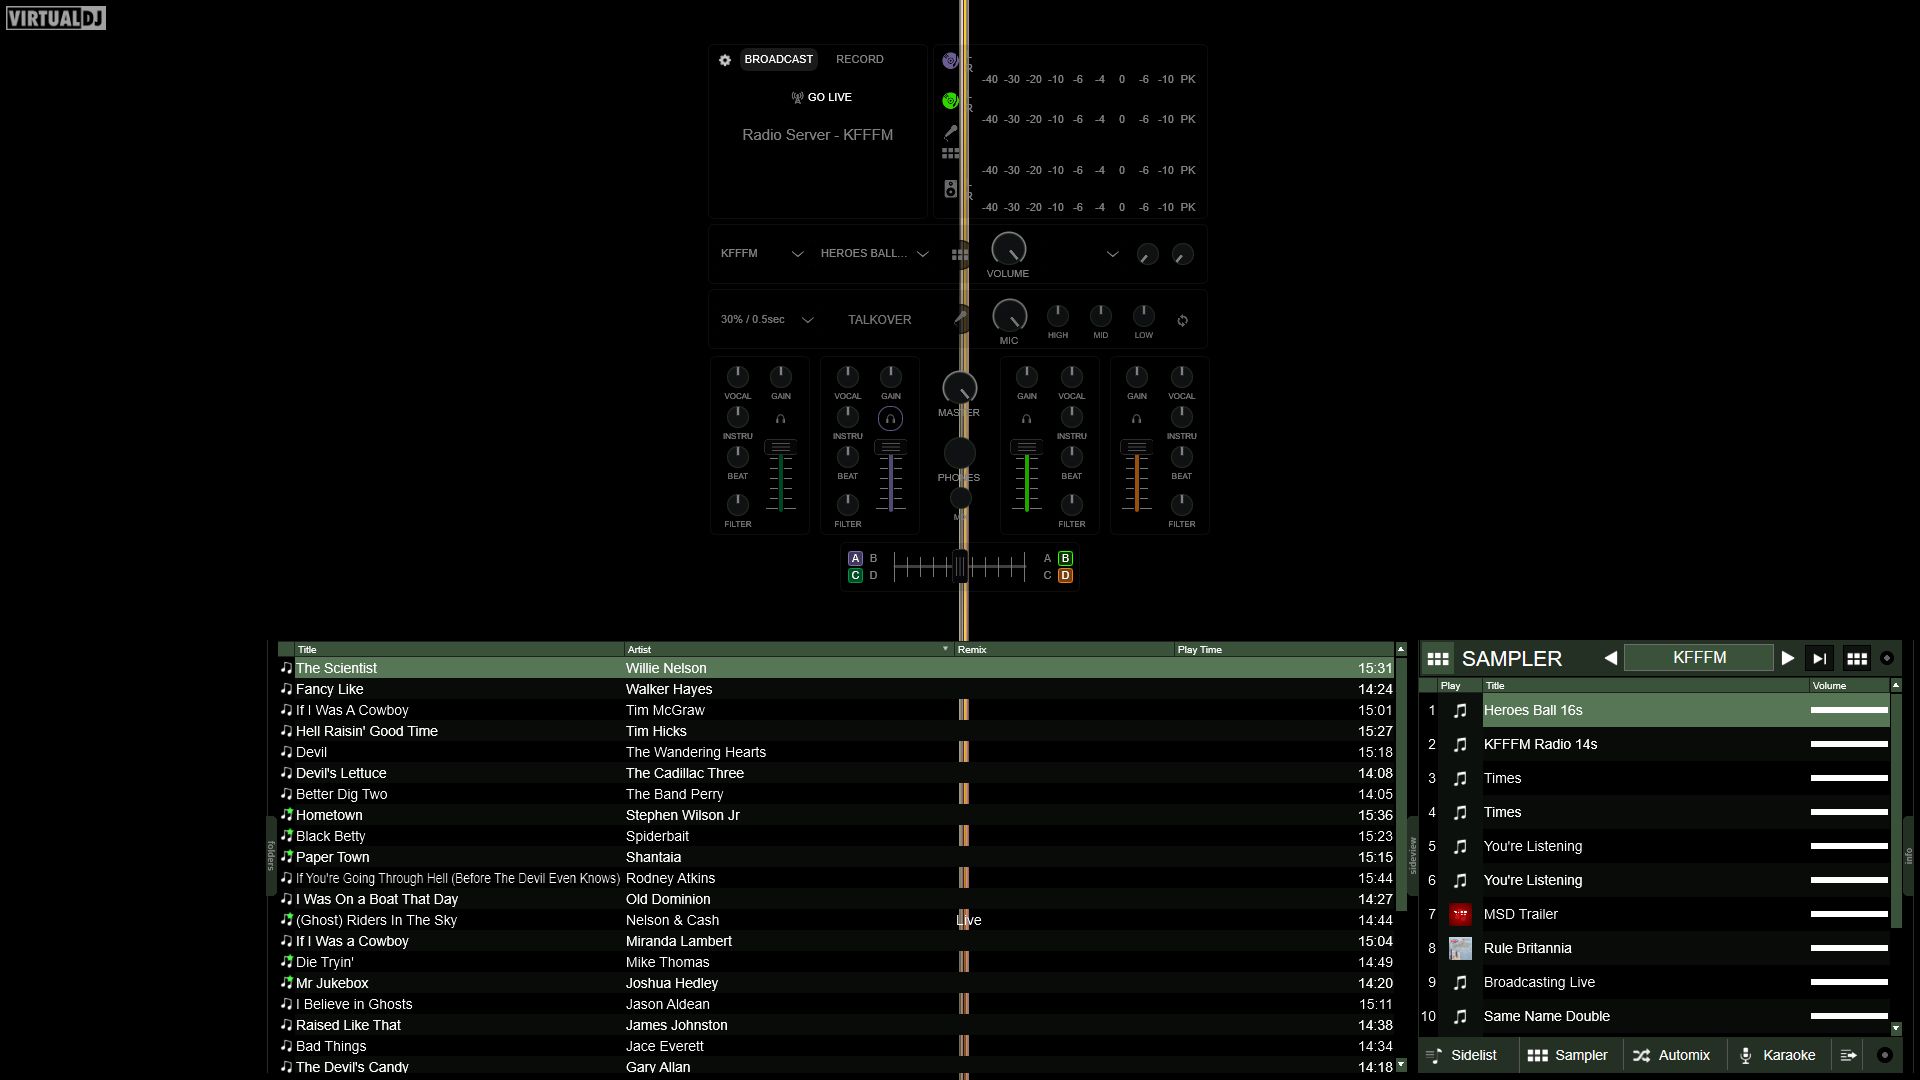Expand the sideview side panel handle
Screen dimensions: 1920x1080
point(1412,856)
